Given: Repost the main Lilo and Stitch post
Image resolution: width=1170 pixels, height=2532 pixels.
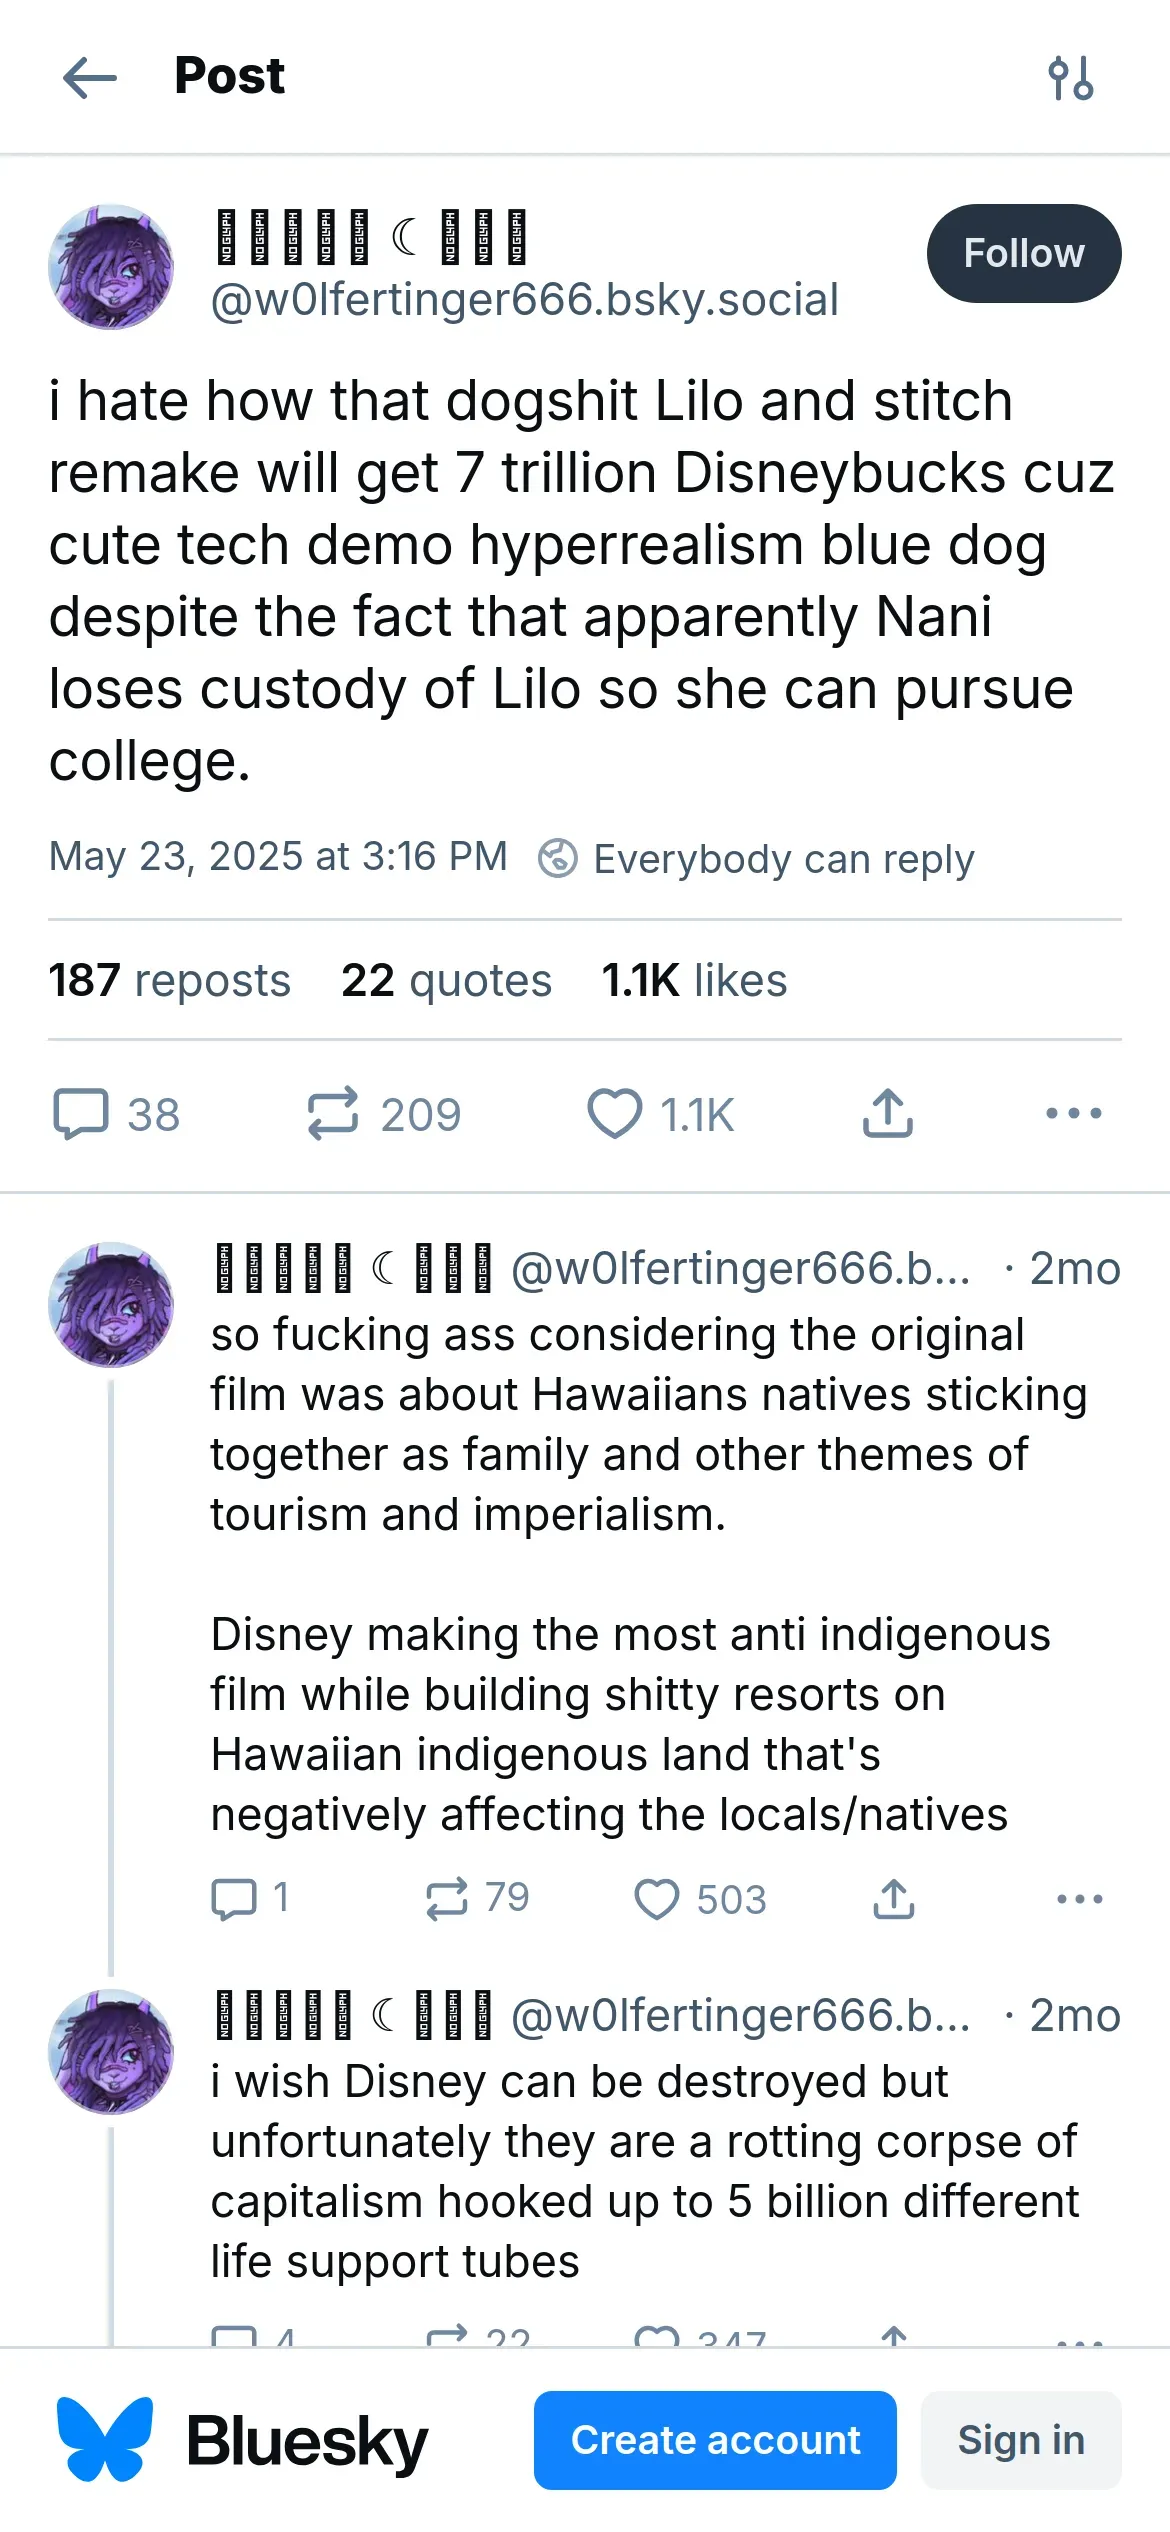Looking at the screenshot, I should pos(333,1113).
